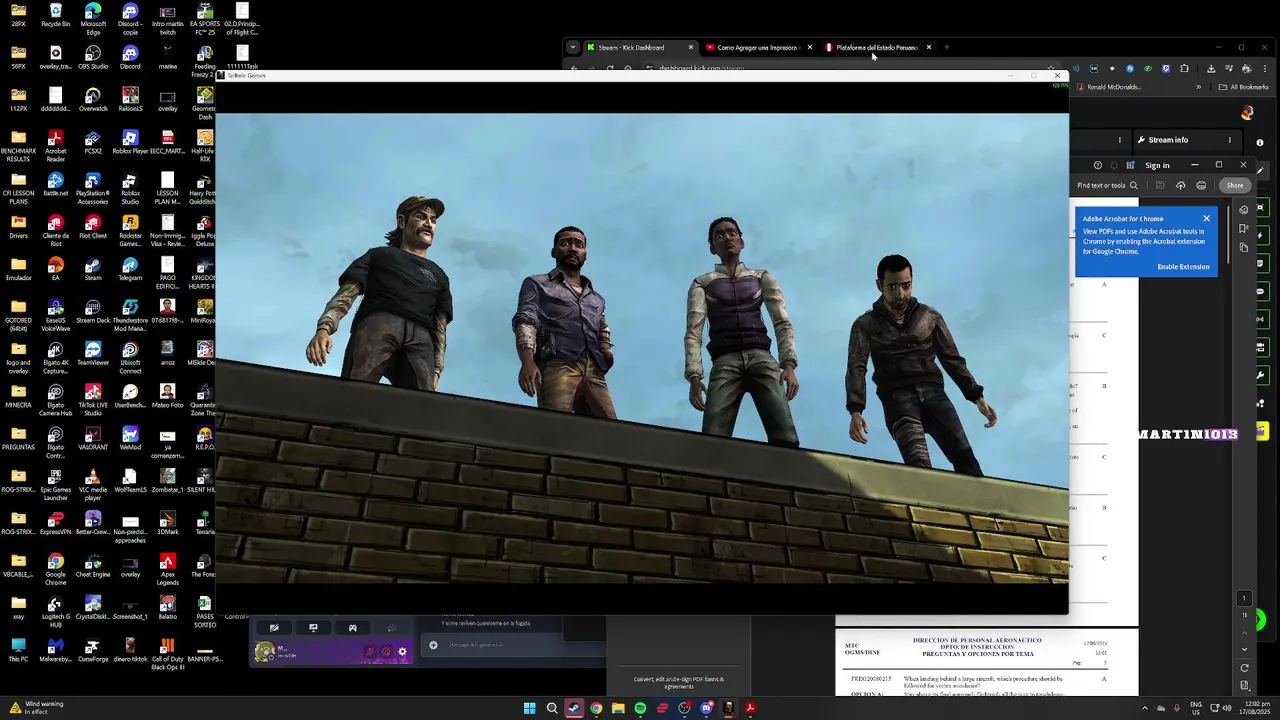Open the 3DMark desktop shortcut
The image size is (1280, 720).
(x=167, y=523)
